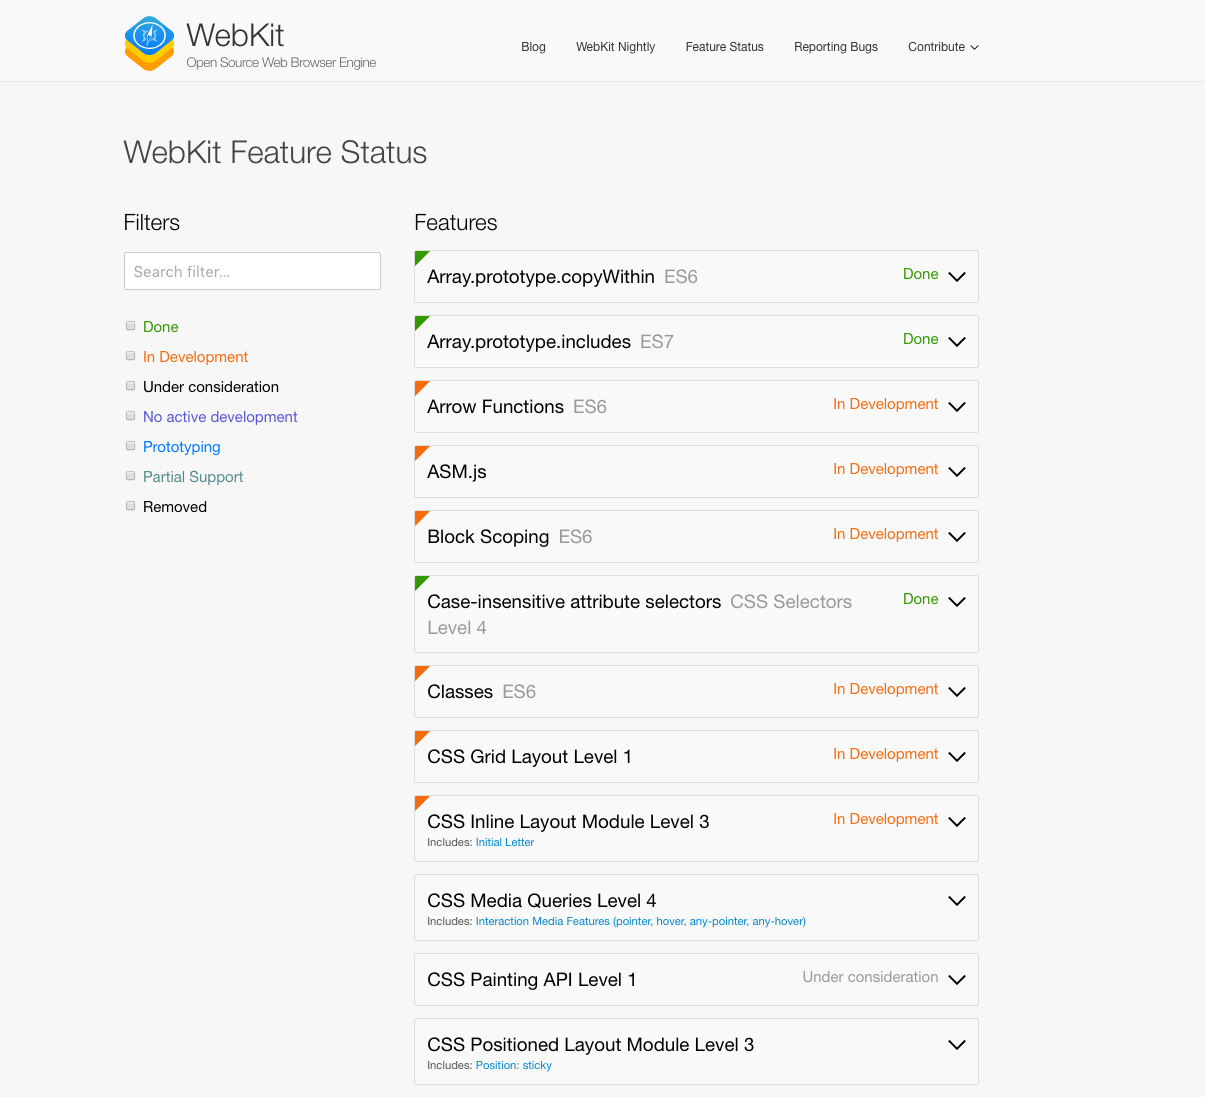Check the In Development filter

click(130, 356)
